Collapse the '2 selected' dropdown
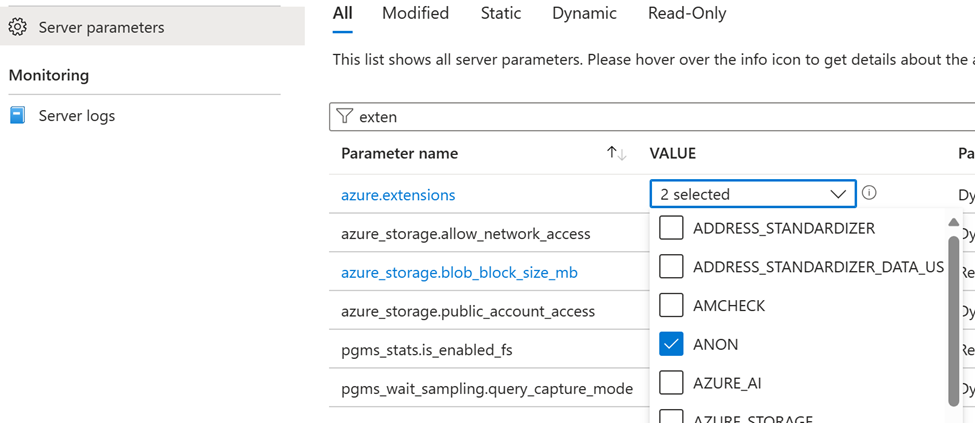The image size is (975, 423). (x=838, y=194)
